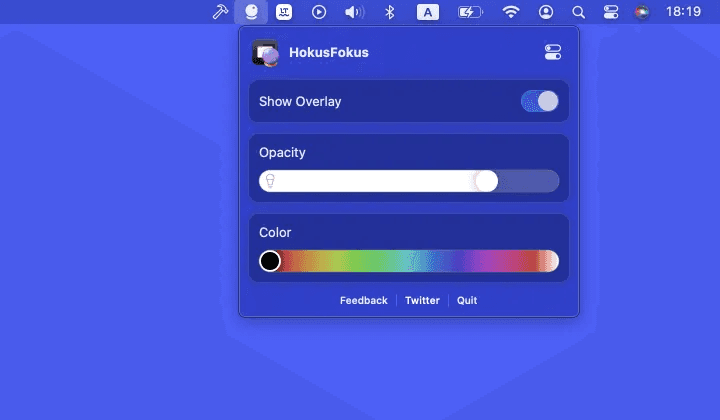Click the 18:19 clock

tap(683, 11)
